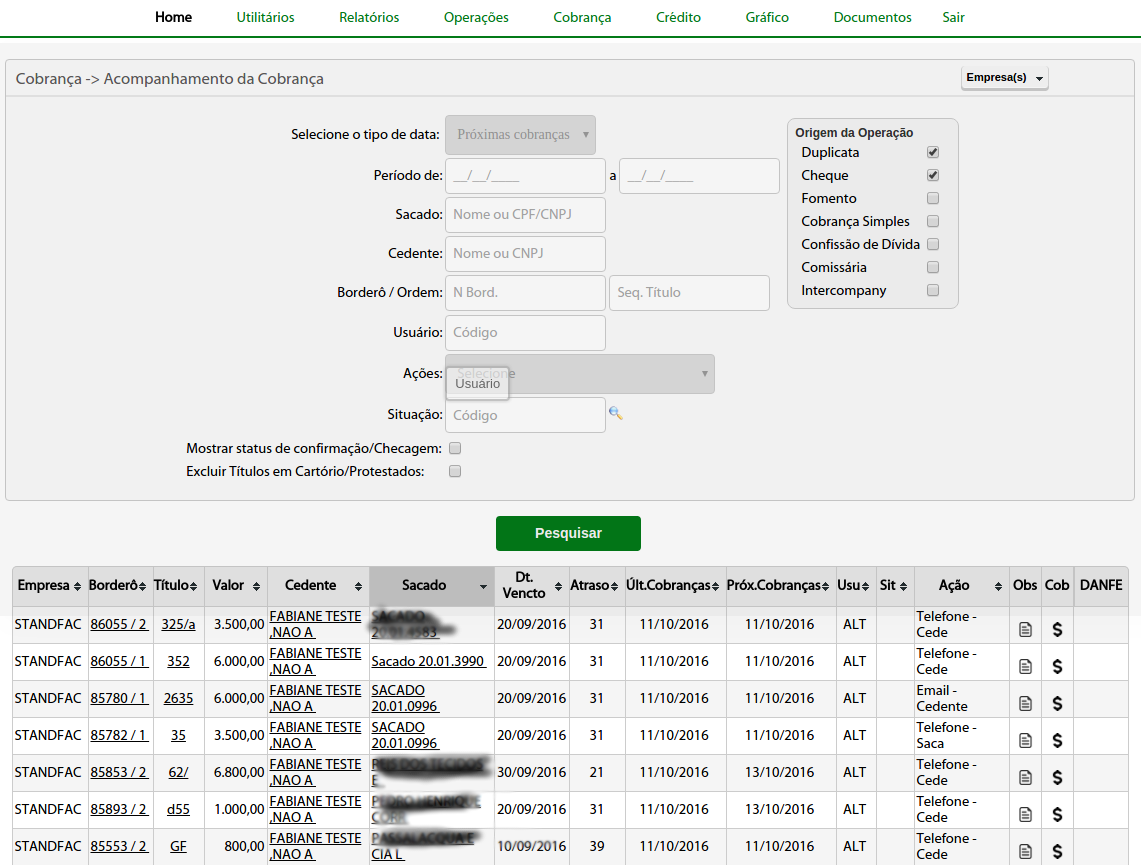Image resolution: width=1141 pixels, height=865 pixels.
Task: Click the sort arrows on Últ.Cobranças header
Action: click(715, 586)
